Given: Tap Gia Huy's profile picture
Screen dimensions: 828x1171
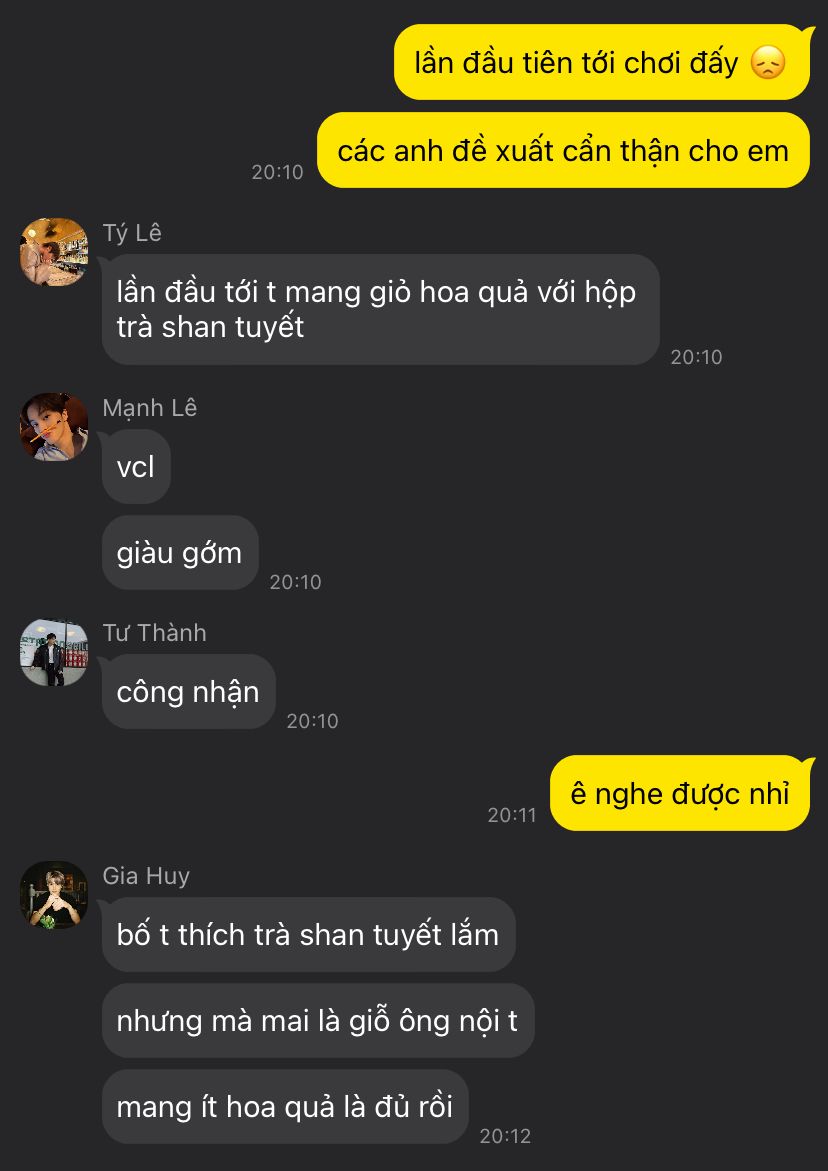Looking at the screenshot, I should click(x=54, y=895).
